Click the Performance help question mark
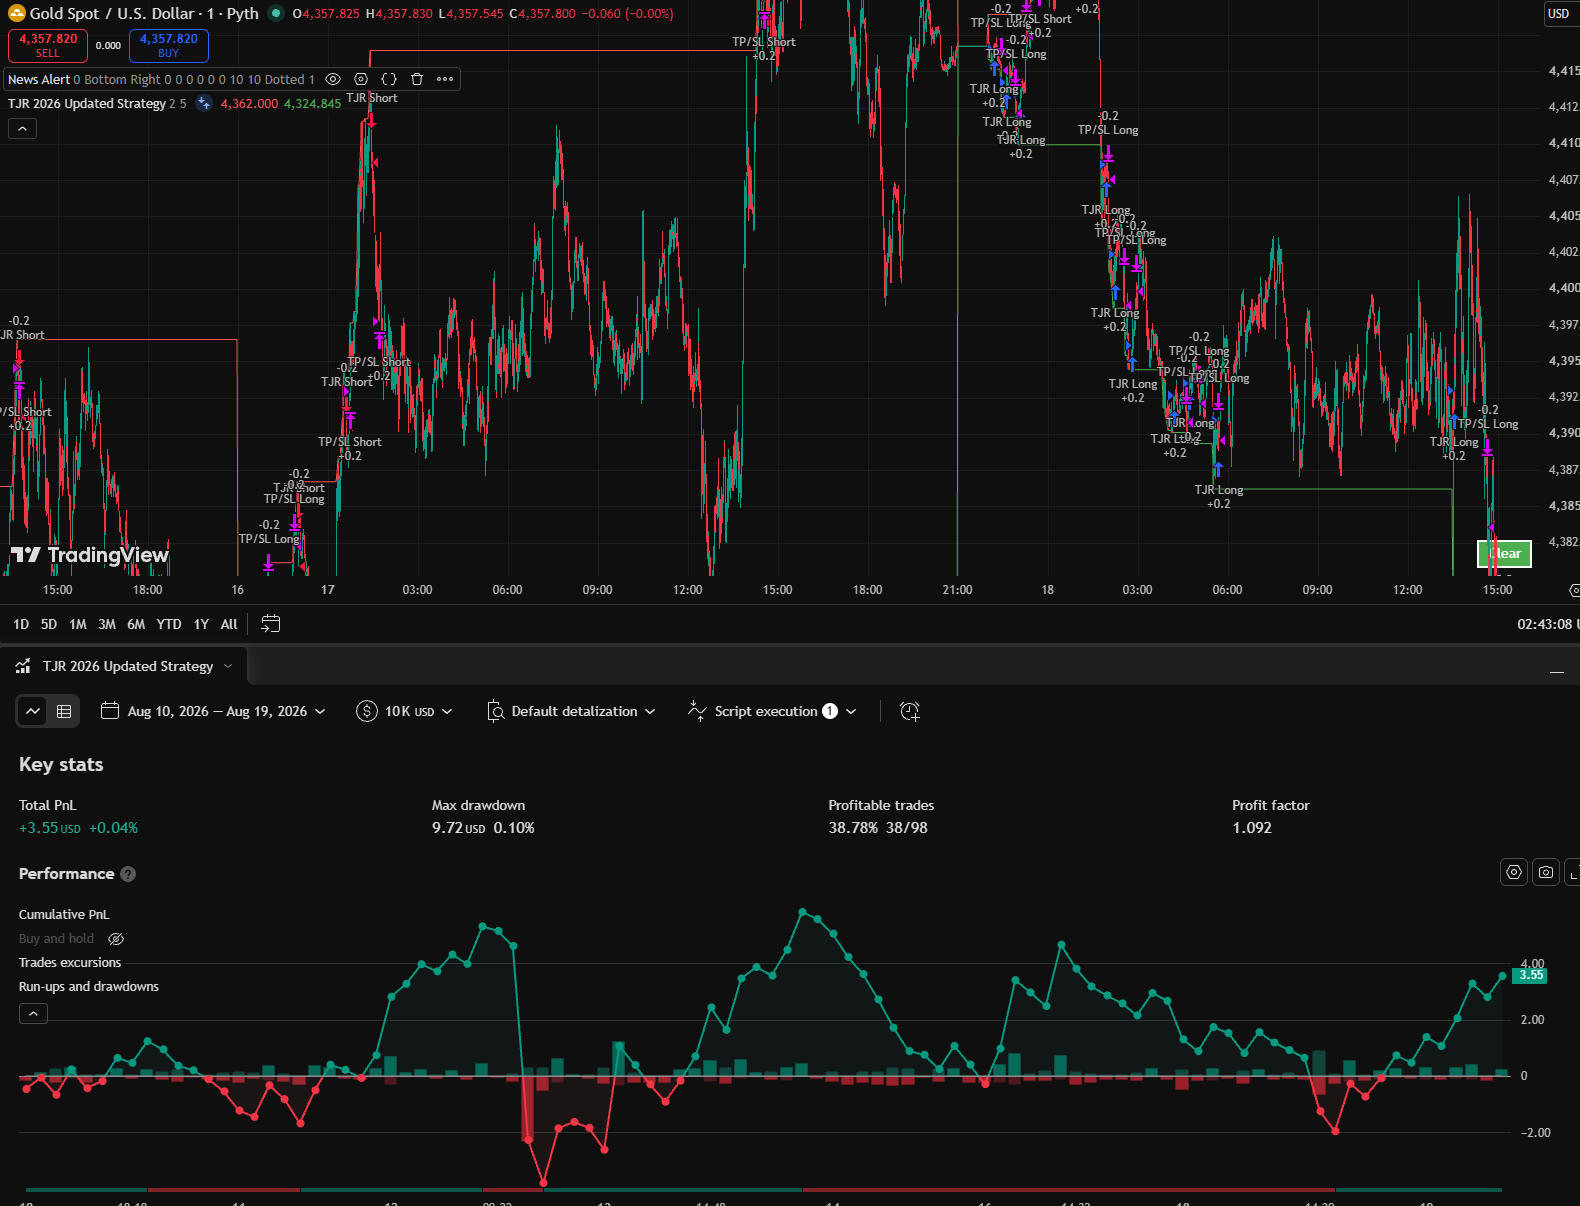1580x1206 pixels. pos(128,874)
